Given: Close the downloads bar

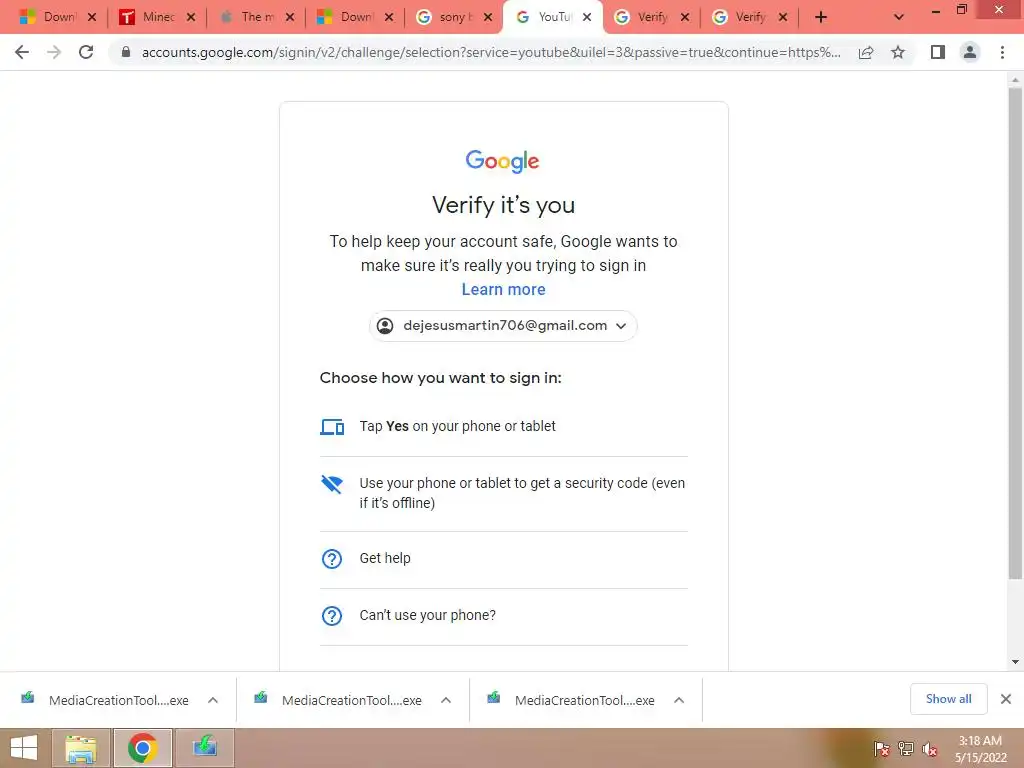Looking at the screenshot, I should pos(1006,699).
